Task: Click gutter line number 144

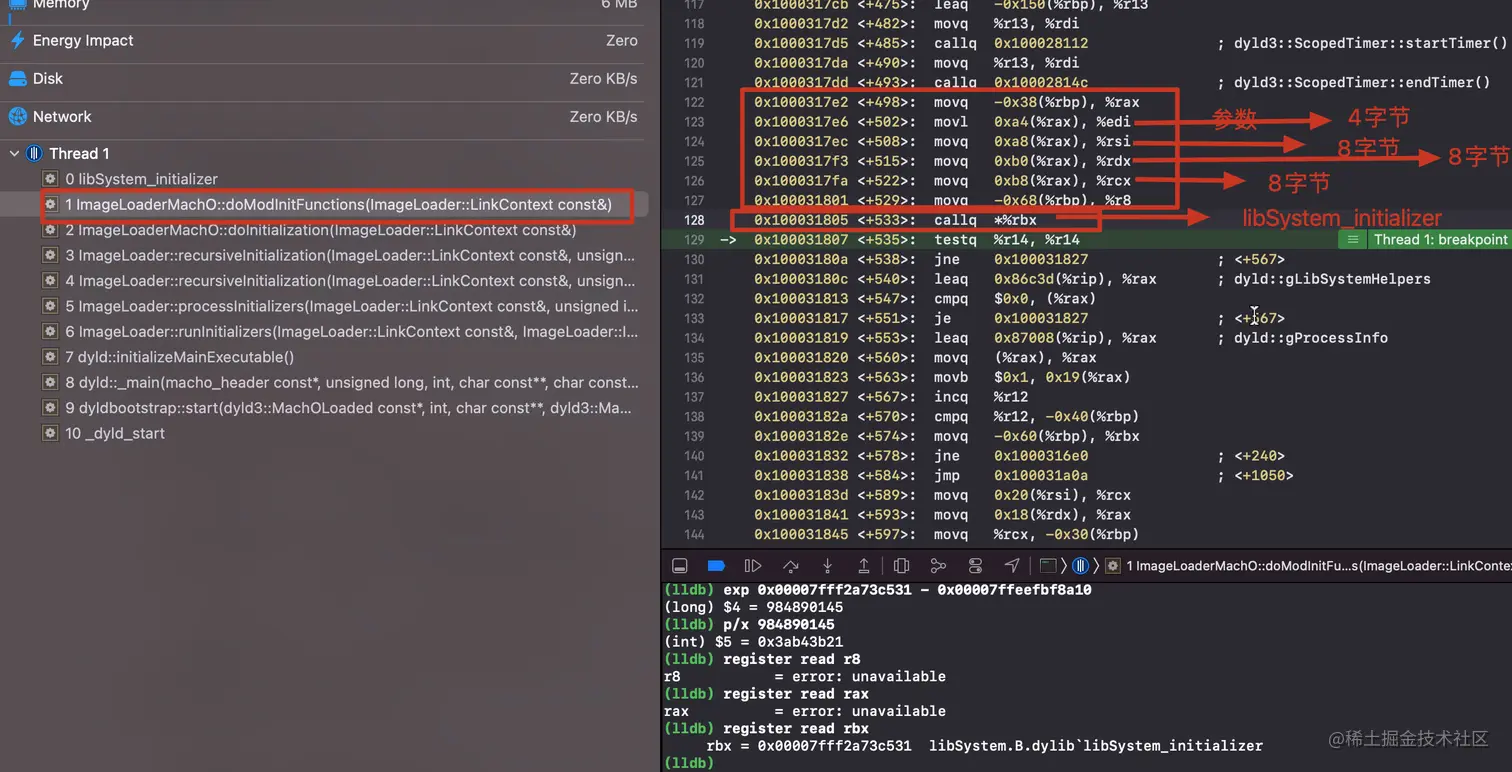Action: [x=694, y=535]
